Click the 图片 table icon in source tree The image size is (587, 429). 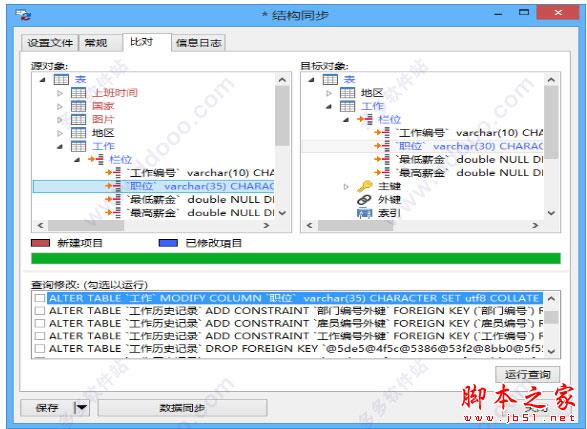point(79,119)
